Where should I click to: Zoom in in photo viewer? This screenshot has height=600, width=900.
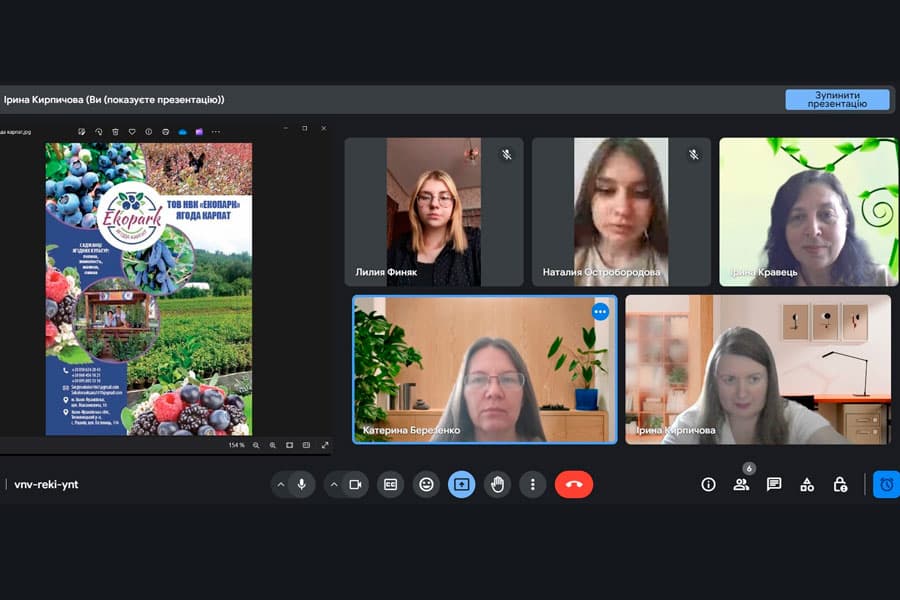point(273,445)
